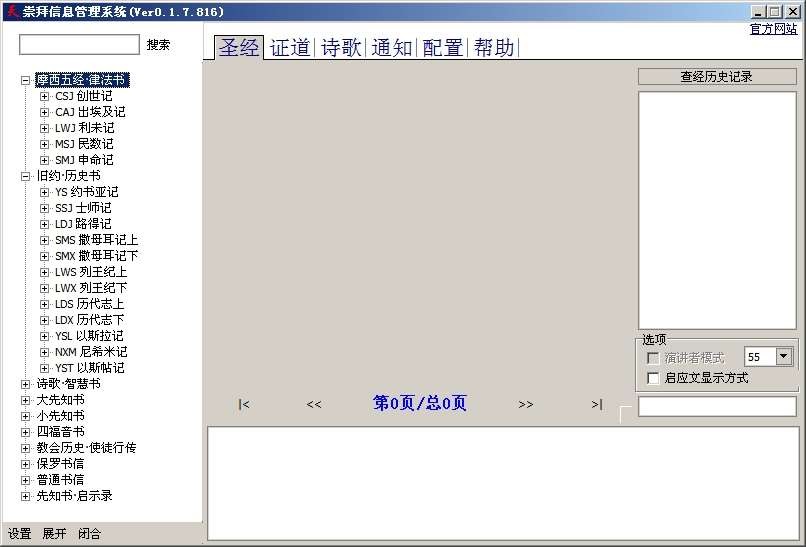This screenshot has height=547, width=806.
Task: Click 展开 to expand all
Action: pyautogui.click(x=54, y=534)
